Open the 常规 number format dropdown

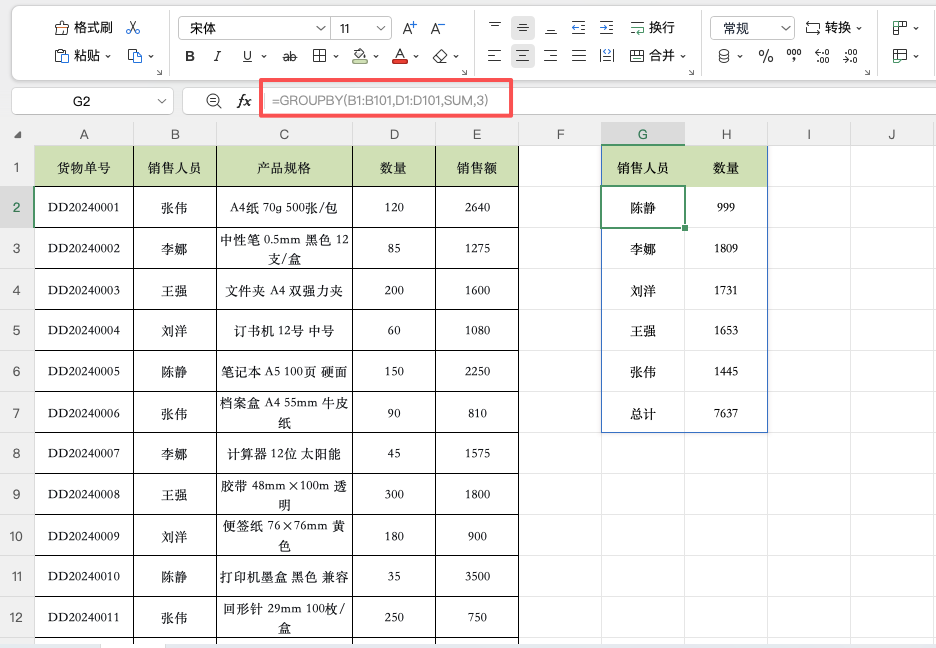(x=752, y=28)
